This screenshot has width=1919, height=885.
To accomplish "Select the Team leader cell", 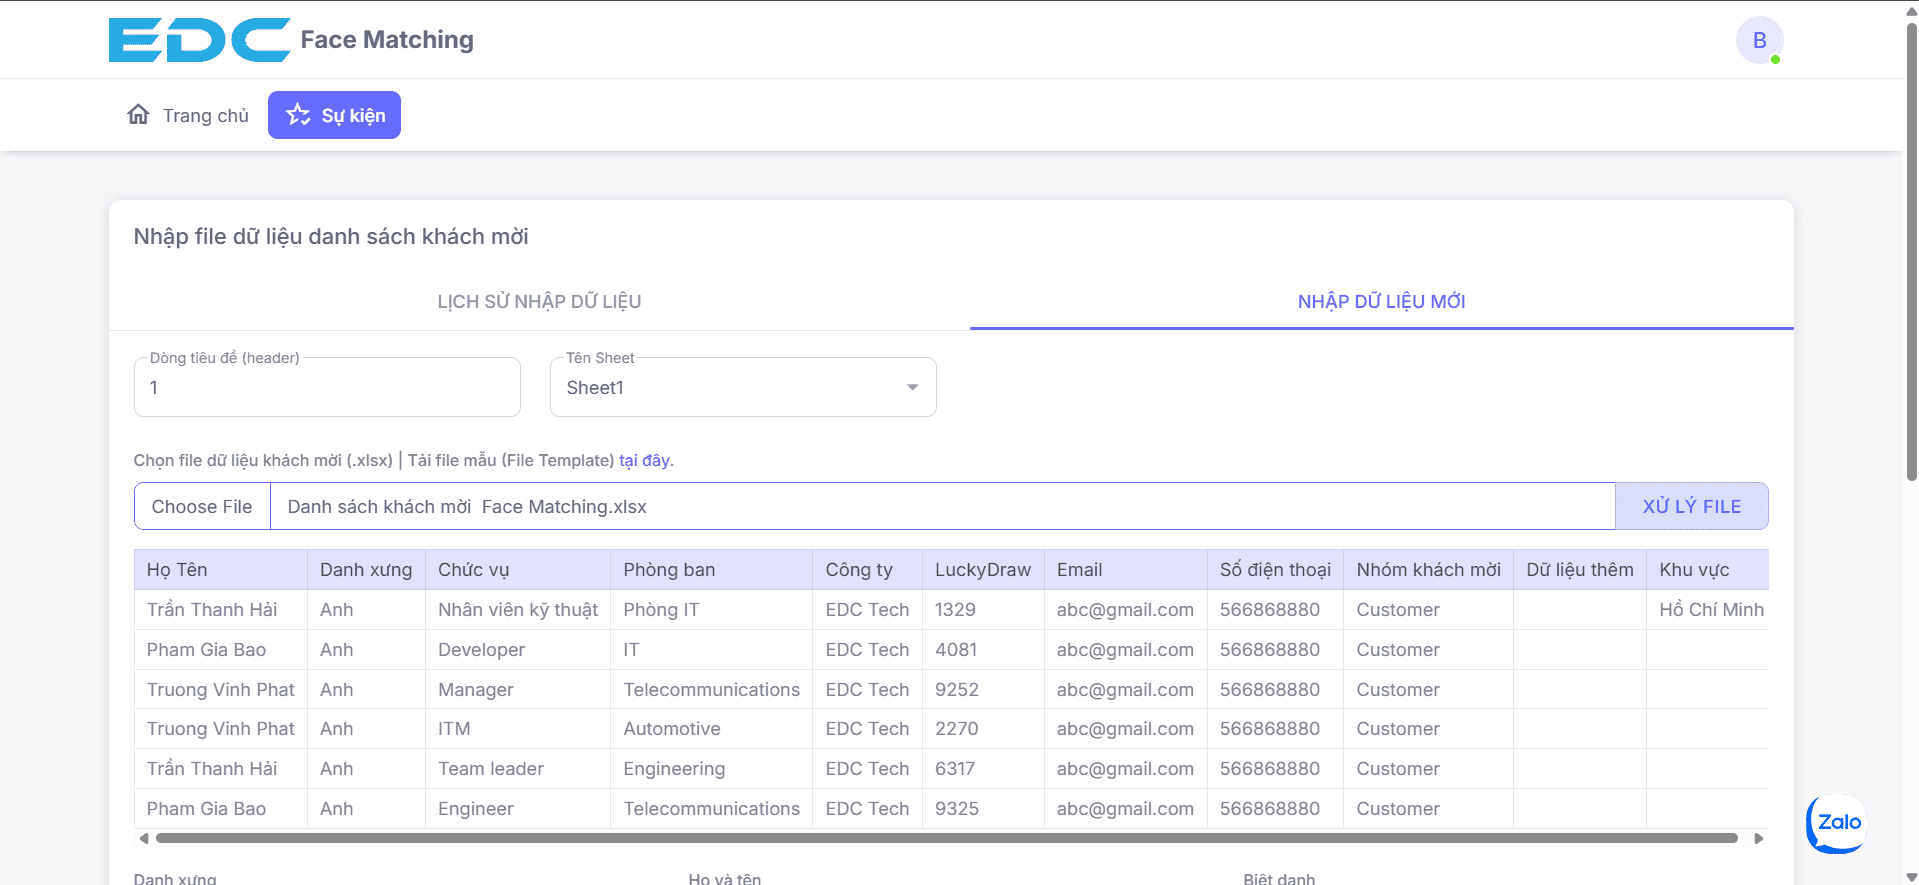I will (x=518, y=769).
